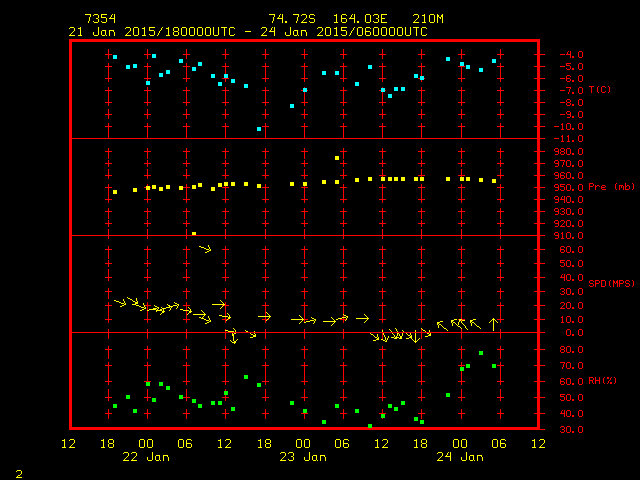Screen dimensions: 640x480
Task: Click the lowest cyan temperature point near -10
Action: pos(259,129)
